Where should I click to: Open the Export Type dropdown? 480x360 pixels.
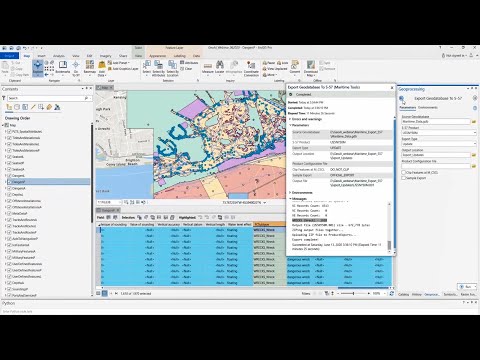point(439,144)
